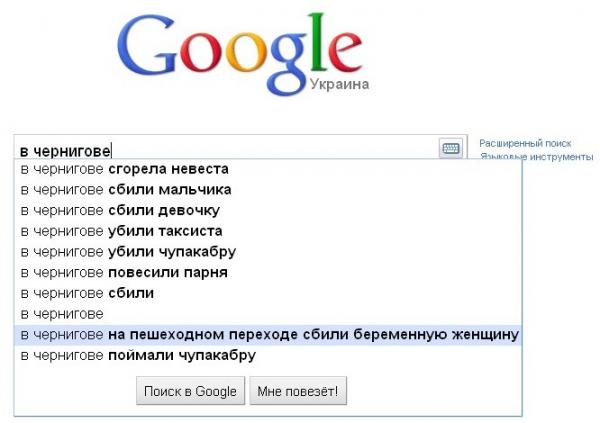Open the 'Языковые инструменты' link
The width and height of the screenshot is (600, 423).
(536, 157)
